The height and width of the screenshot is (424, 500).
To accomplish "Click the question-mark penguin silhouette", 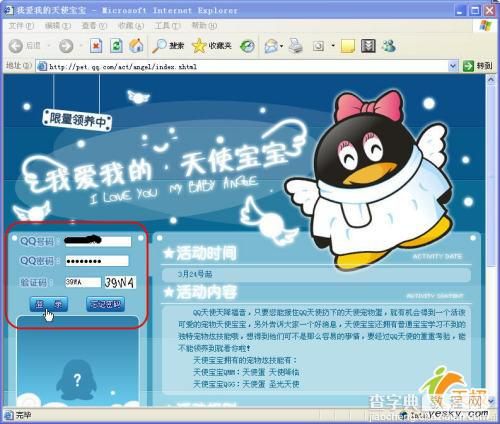I will pyautogui.click(x=77, y=381).
